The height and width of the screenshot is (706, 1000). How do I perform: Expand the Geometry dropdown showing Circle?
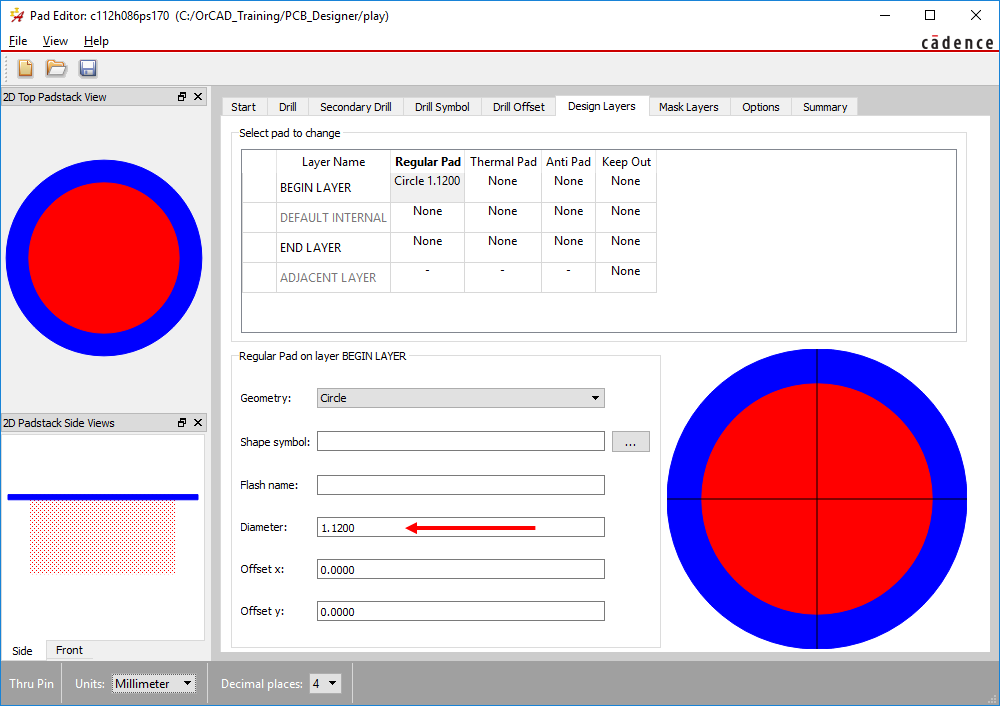click(x=460, y=398)
